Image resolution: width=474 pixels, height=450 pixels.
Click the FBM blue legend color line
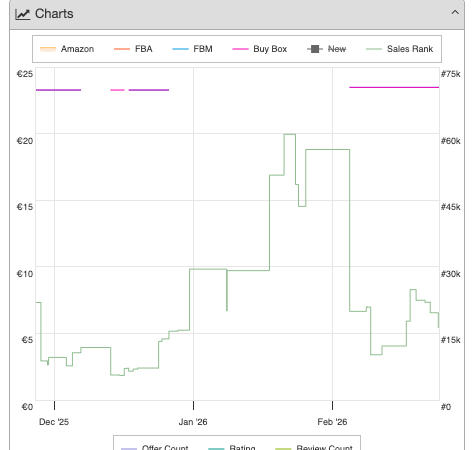(180, 49)
